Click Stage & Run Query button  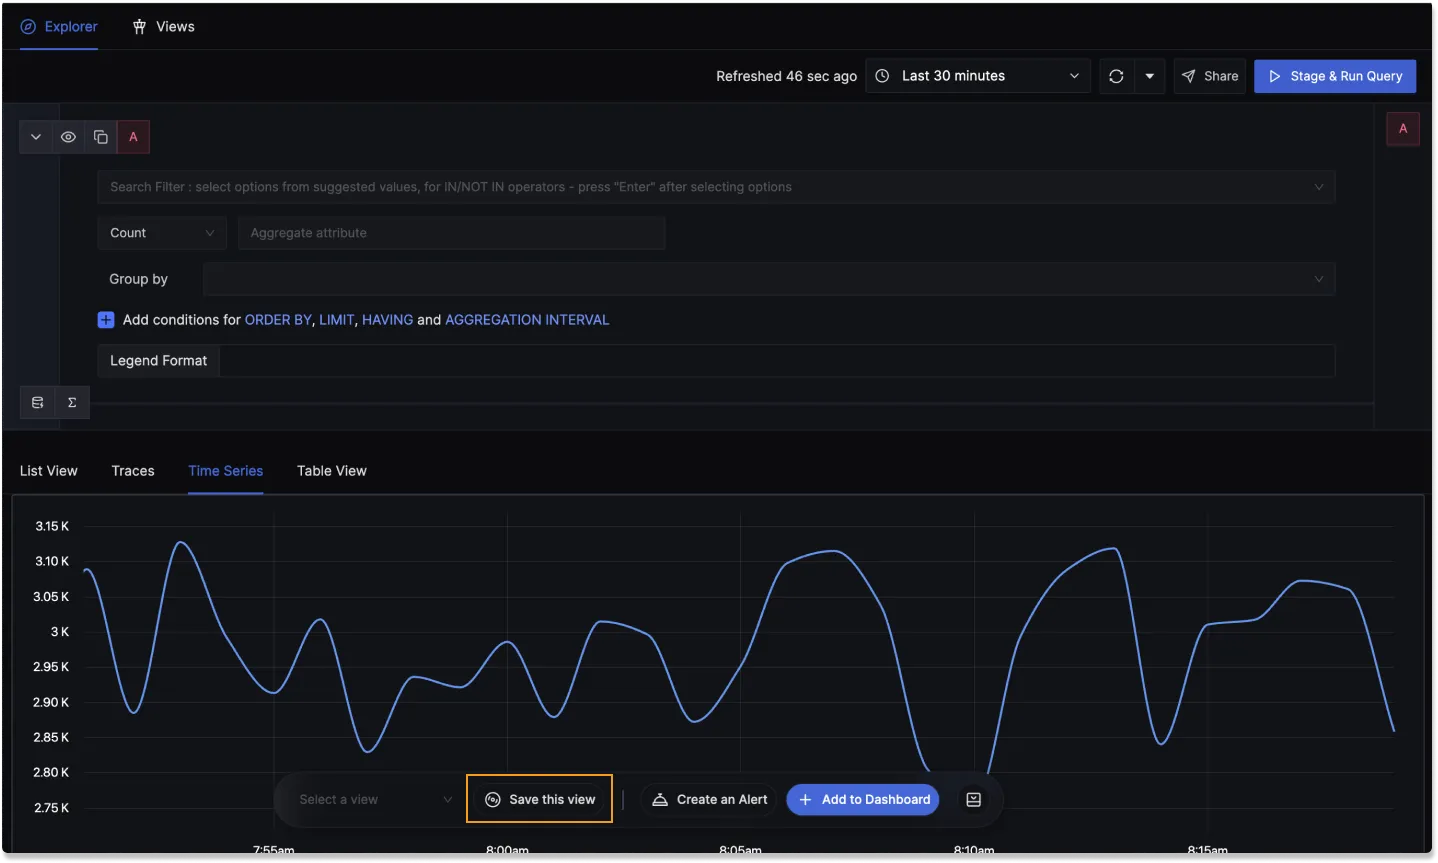pos(1335,76)
